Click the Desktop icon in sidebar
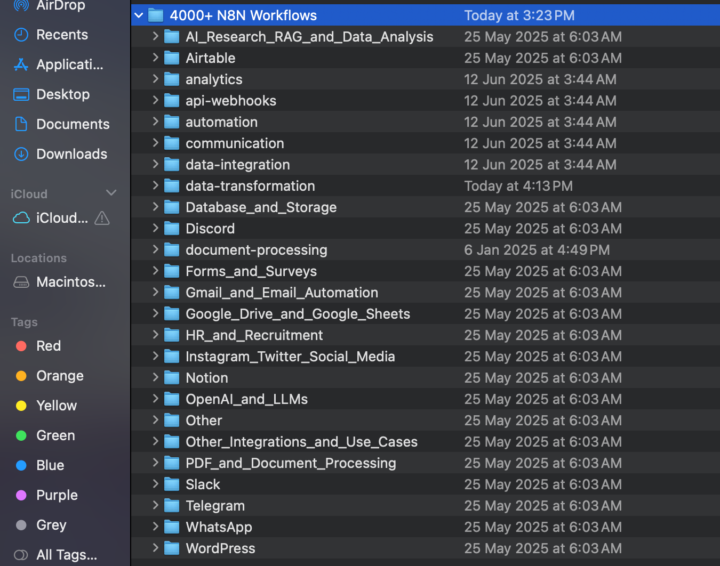The width and height of the screenshot is (720, 566). [20, 95]
